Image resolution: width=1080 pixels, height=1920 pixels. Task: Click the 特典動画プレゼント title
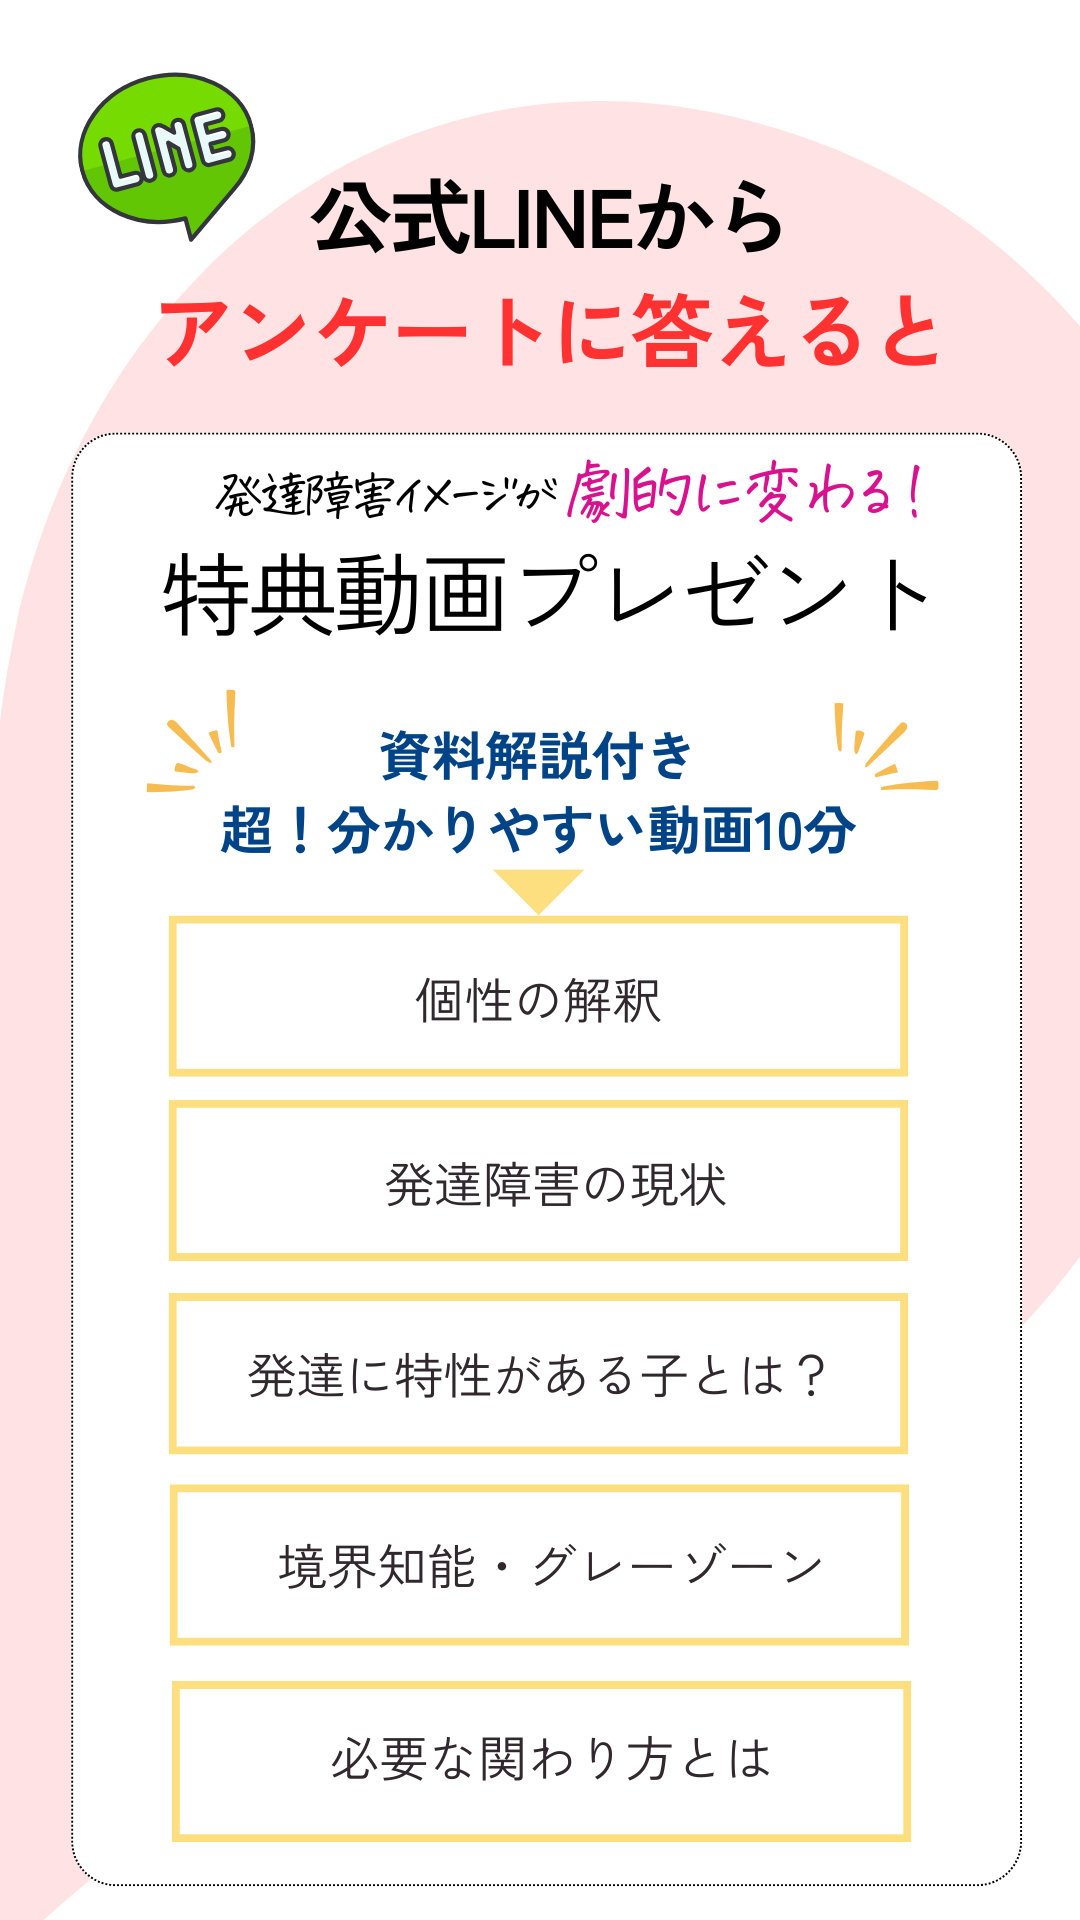click(x=546, y=597)
